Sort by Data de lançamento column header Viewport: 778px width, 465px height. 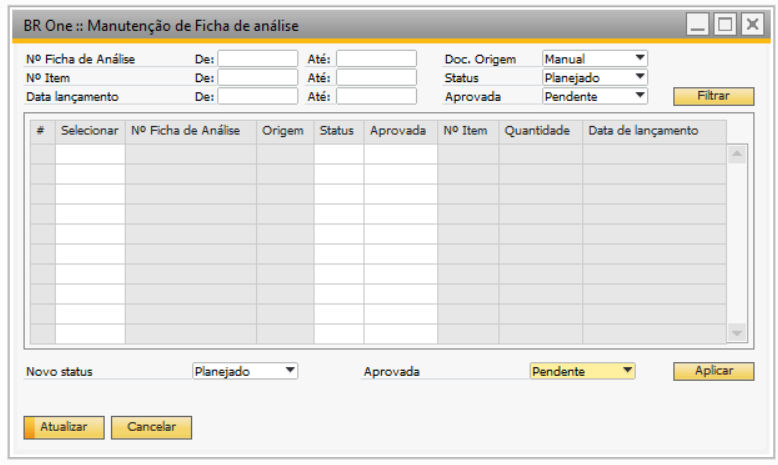pyautogui.click(x=642, y=131)
